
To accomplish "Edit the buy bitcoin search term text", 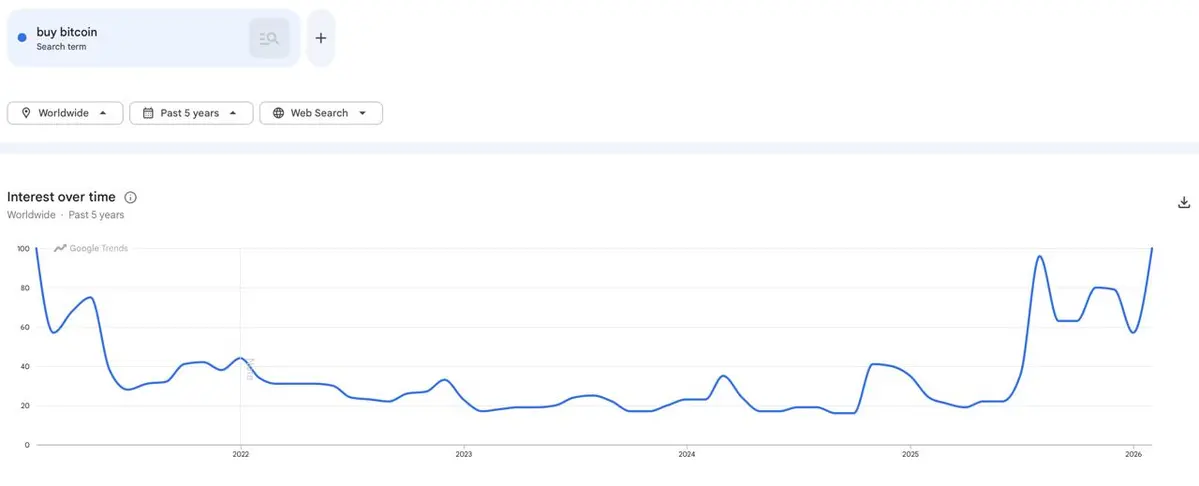I will click(67, 32).
